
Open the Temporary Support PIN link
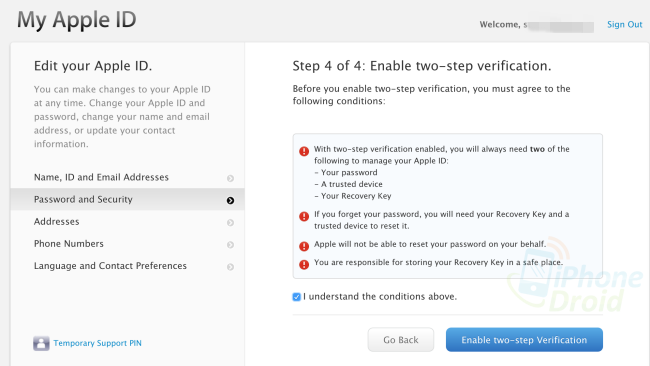pyautogui.click(x=97, y=343)
